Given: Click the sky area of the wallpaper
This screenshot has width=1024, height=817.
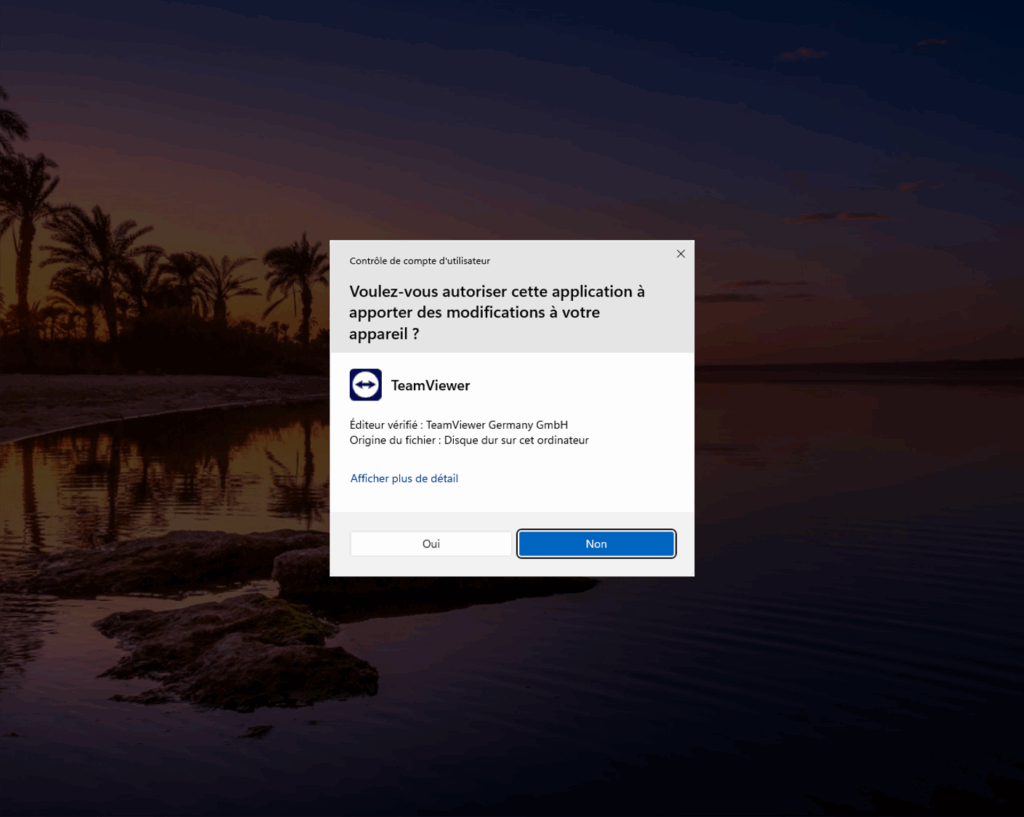Looking at the screenshot, I should 600,100.
